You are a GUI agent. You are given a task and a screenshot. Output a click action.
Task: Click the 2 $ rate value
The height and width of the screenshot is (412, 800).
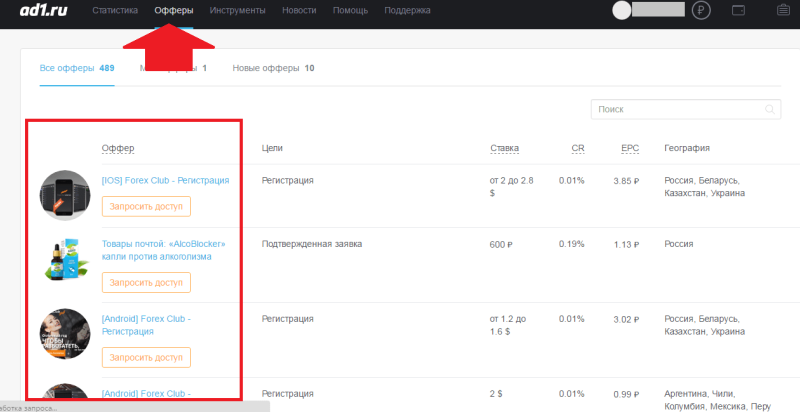click(x=496, y=394)
